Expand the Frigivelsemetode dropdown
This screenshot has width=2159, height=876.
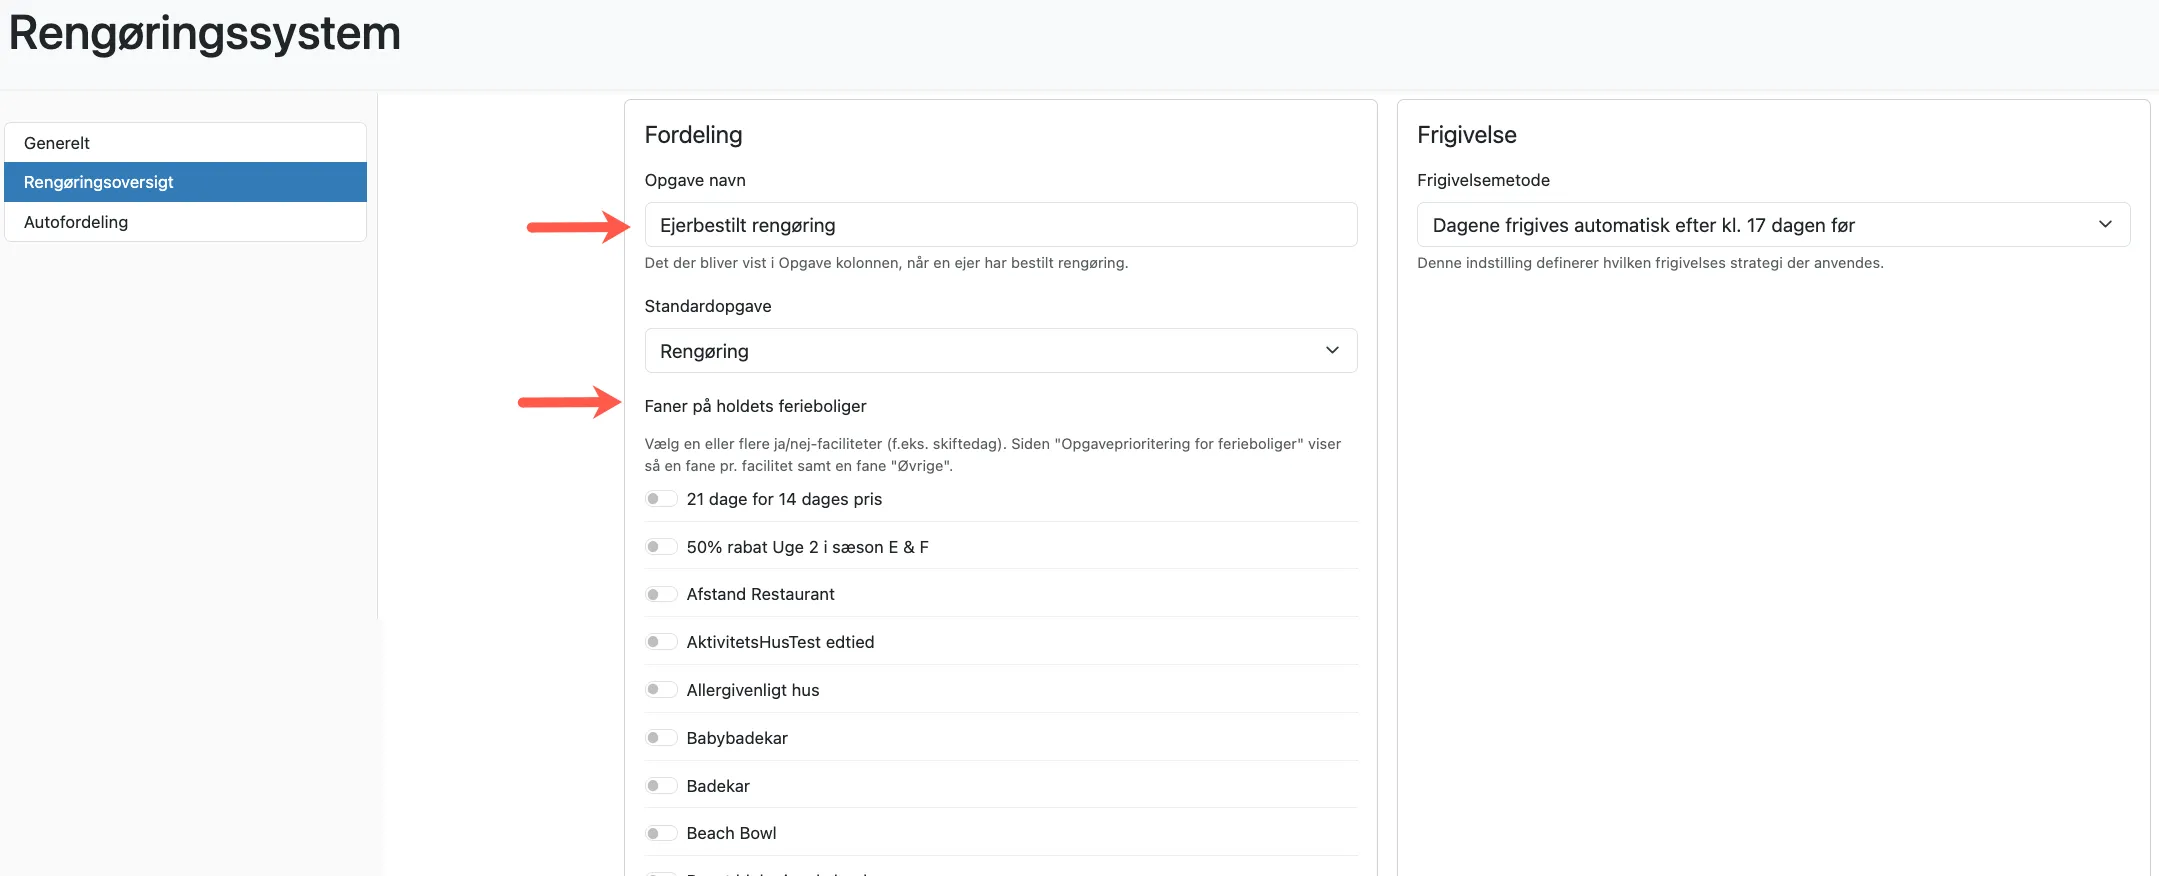(x=1773, y=225)
